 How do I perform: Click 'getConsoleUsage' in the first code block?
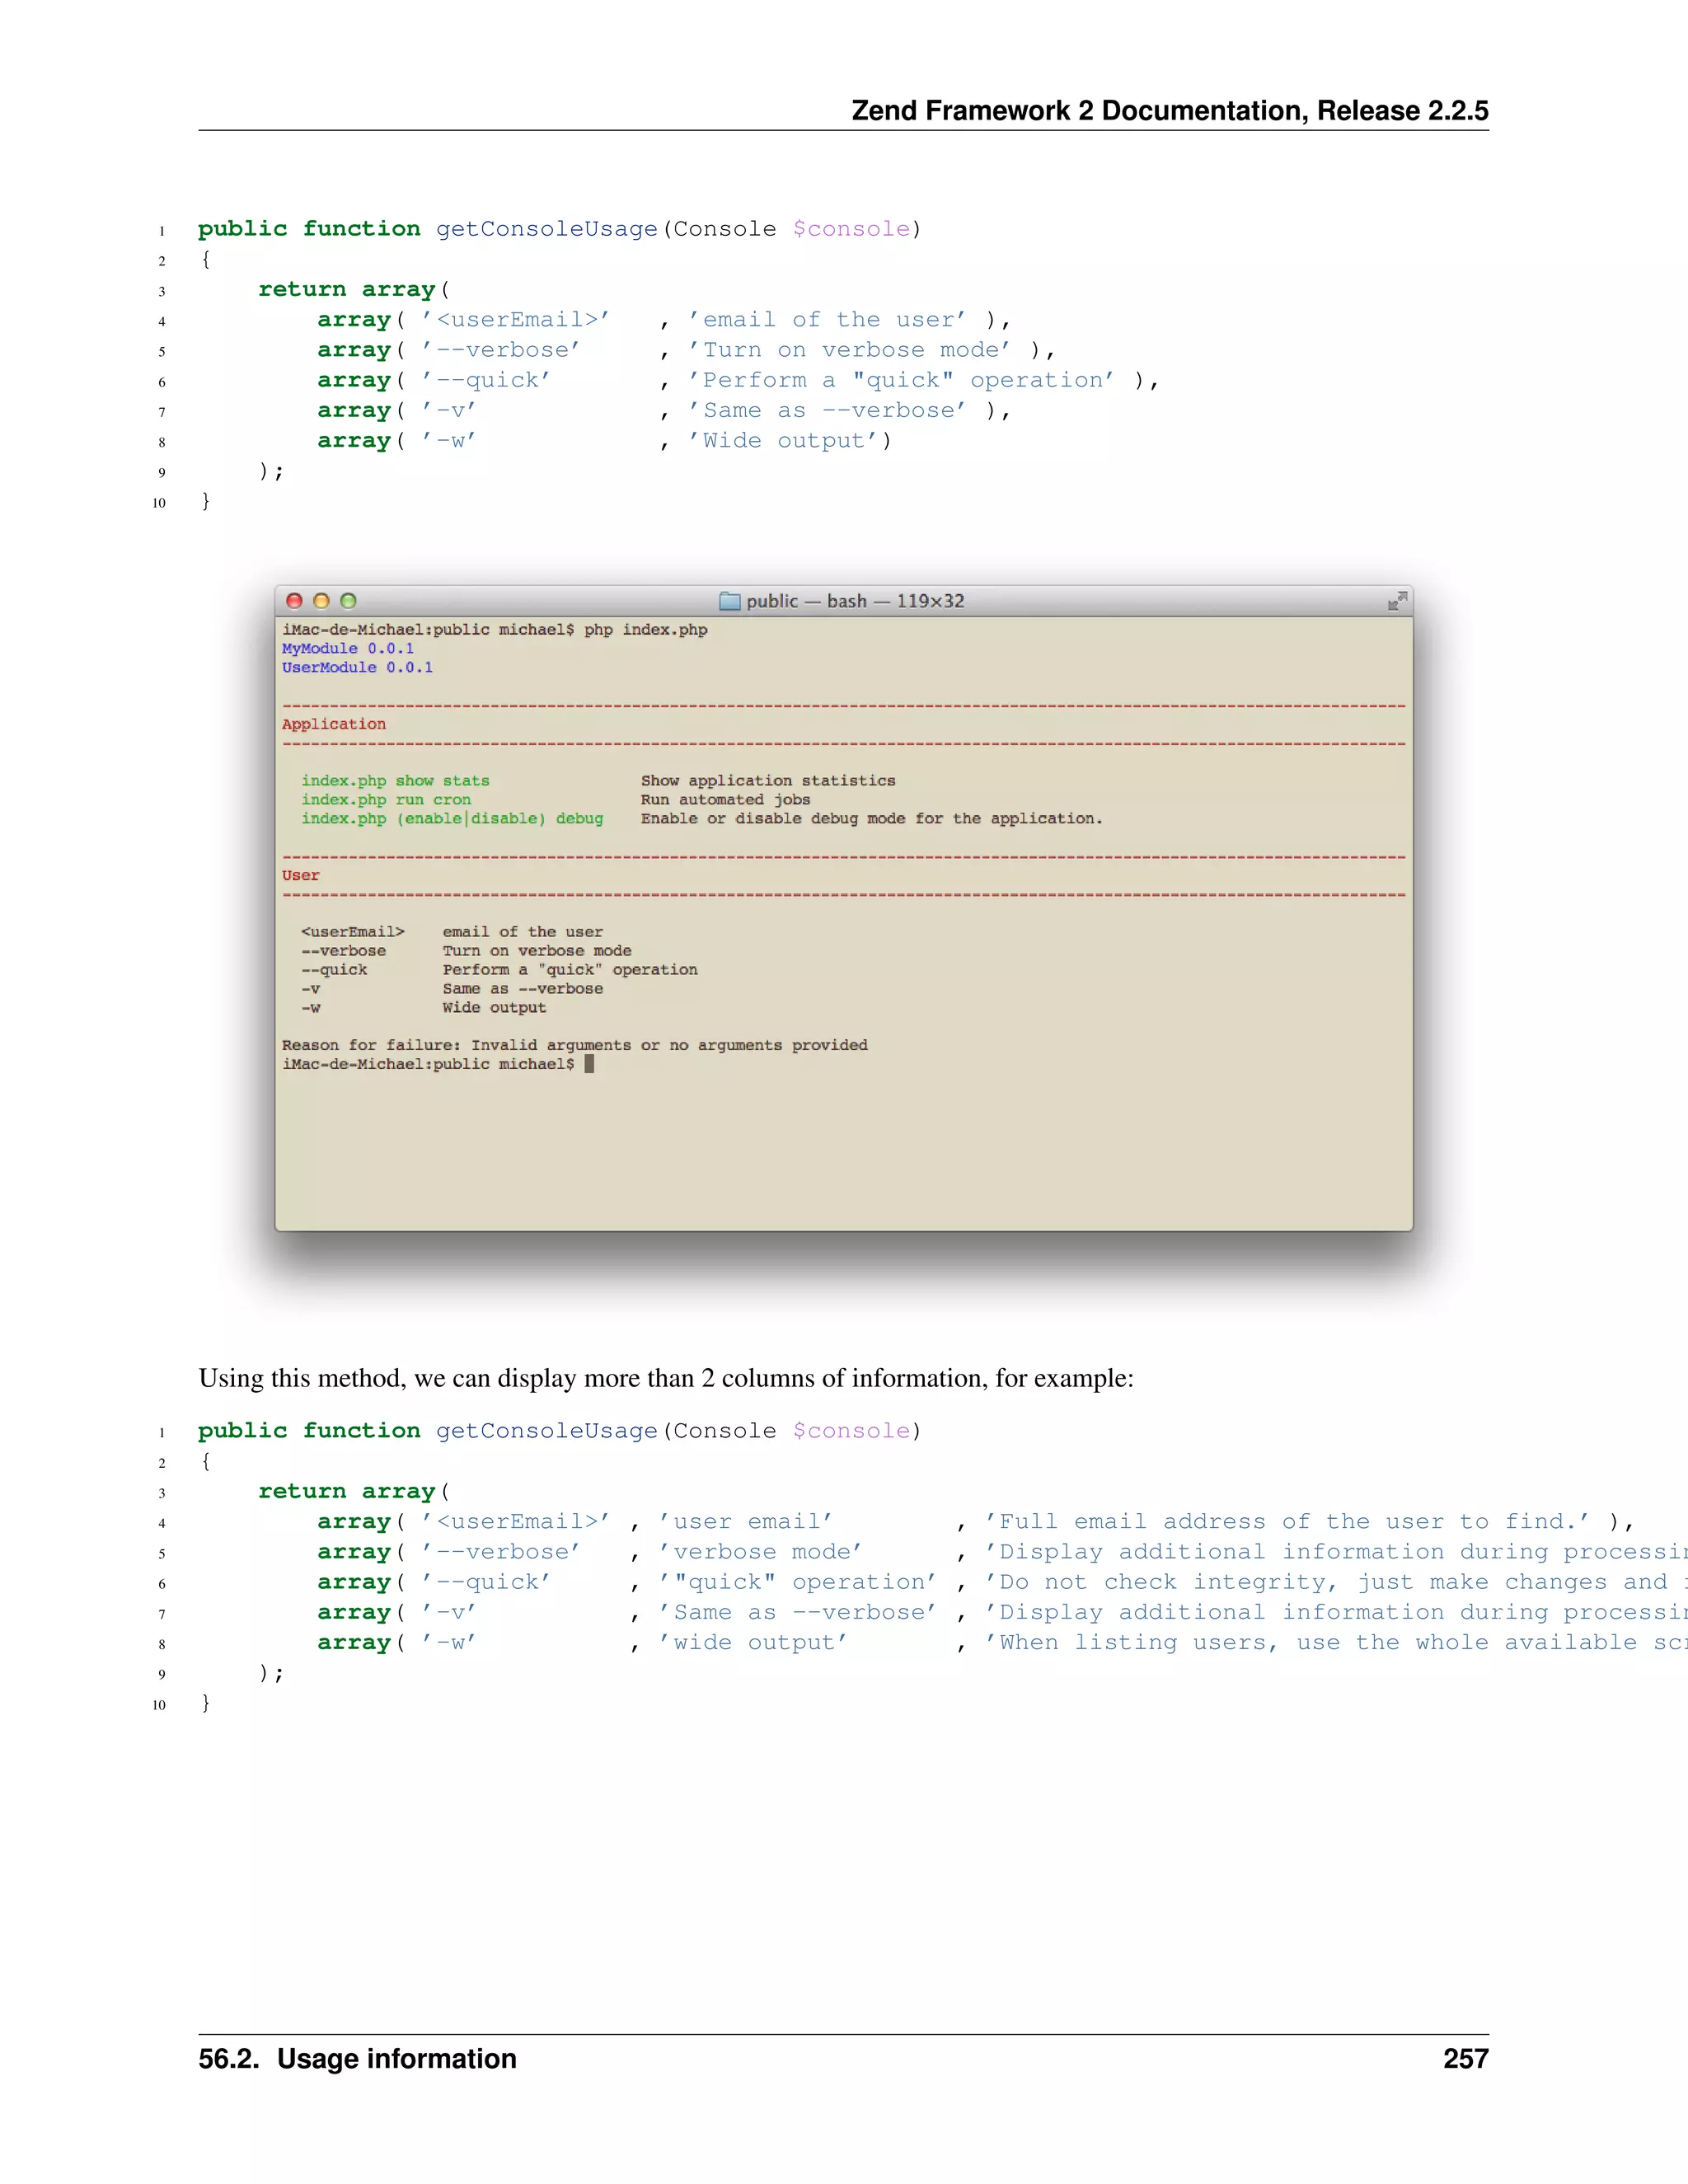pyautogui.click(x=546, y=229)
